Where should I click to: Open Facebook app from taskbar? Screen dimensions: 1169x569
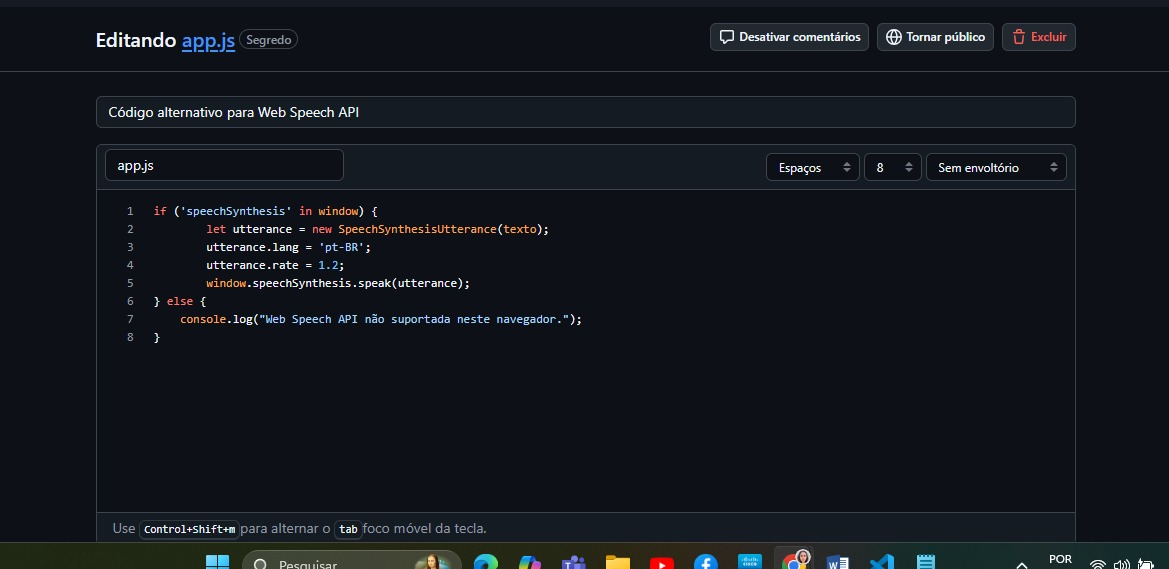pyautogui.click(x=705, y=562)
